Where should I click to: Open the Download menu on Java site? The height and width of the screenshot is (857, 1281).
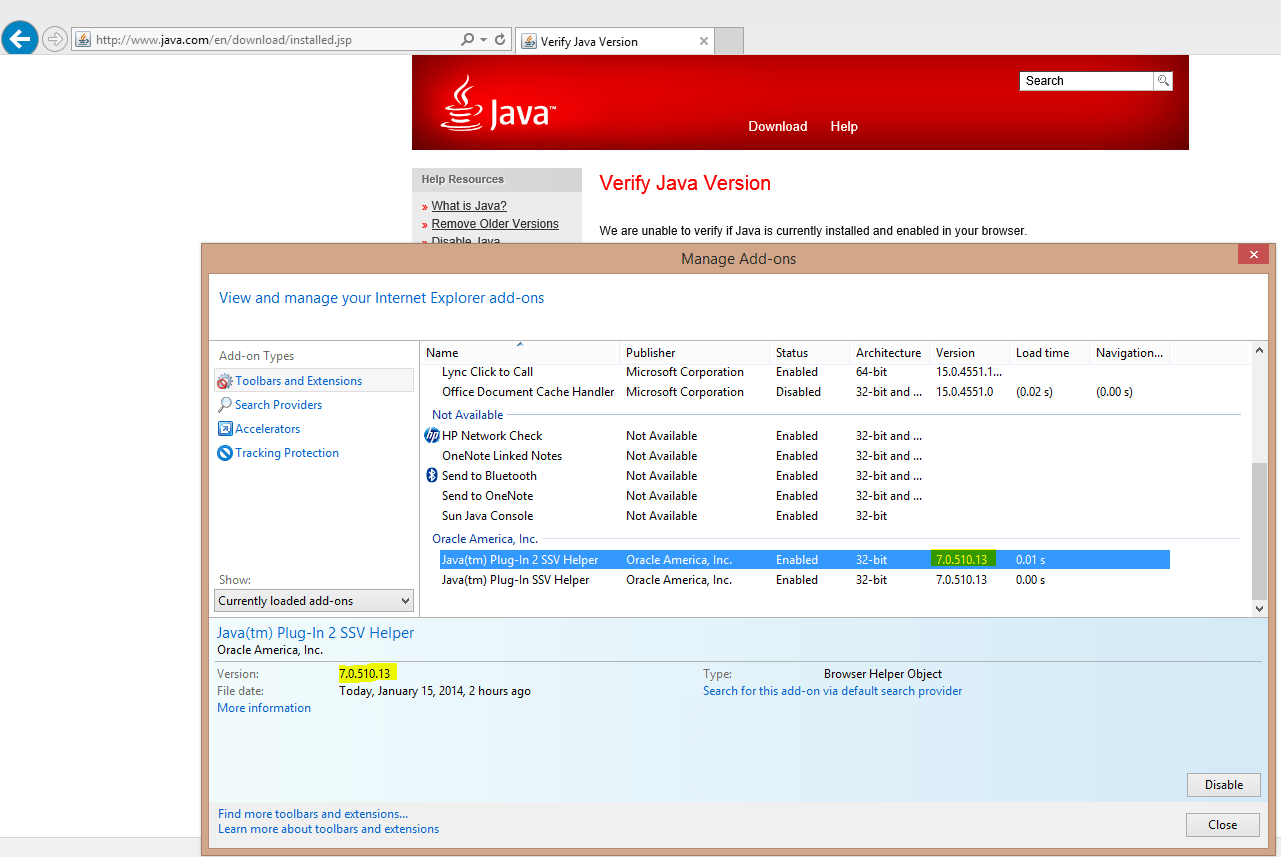(x=778, y=127)
